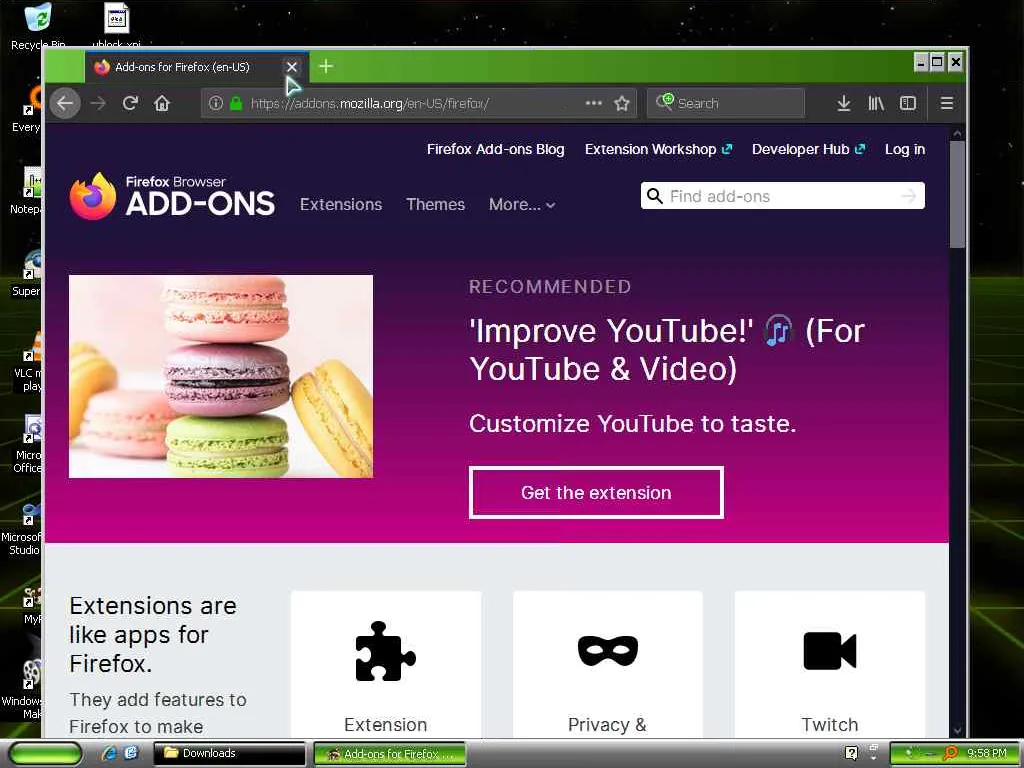Viewport: 1024px width, 768px height.
Task: Click scrollbar down arrow
Action: point(957,730)
